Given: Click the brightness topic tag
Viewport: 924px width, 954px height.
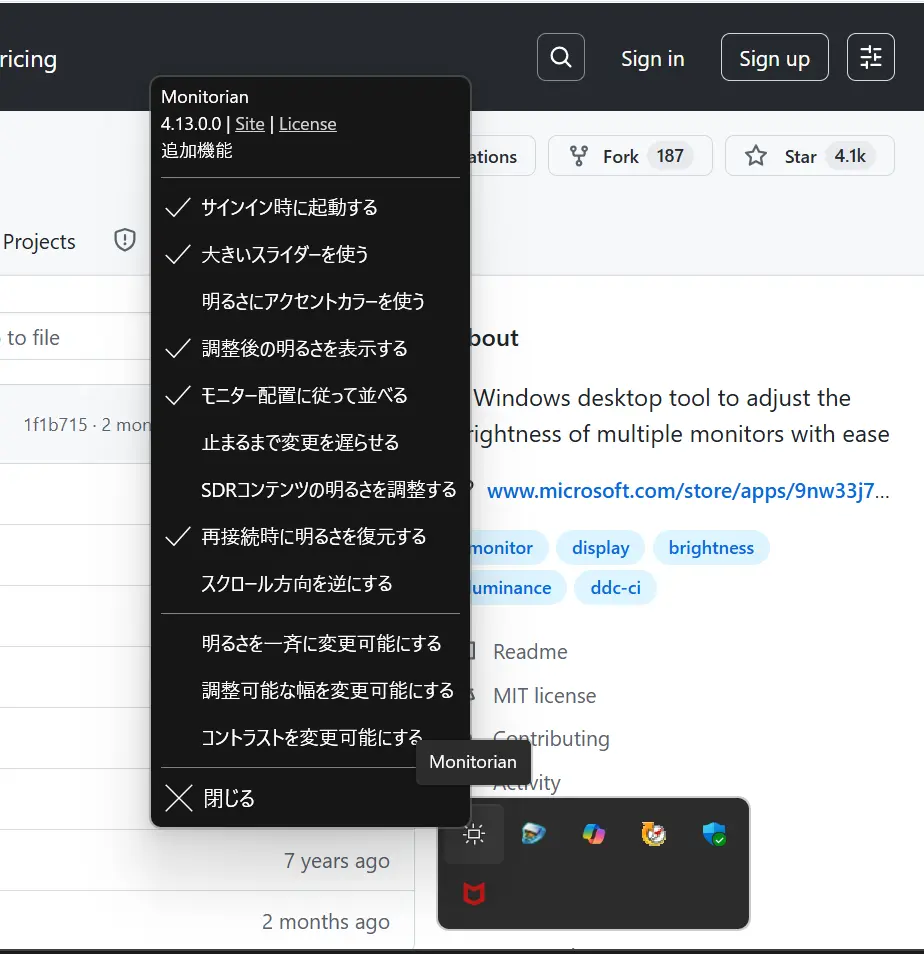Looking at the screenshot, I should 711,548.
